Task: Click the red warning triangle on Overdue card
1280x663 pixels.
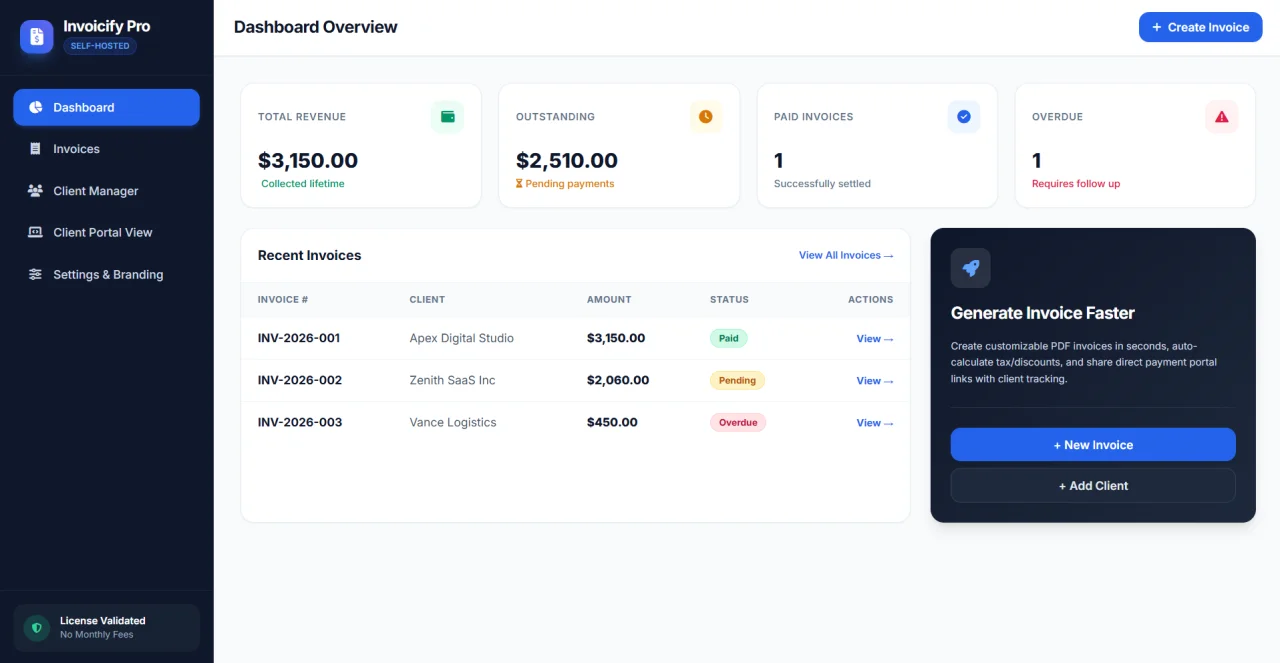Action: click(1222, 117)
